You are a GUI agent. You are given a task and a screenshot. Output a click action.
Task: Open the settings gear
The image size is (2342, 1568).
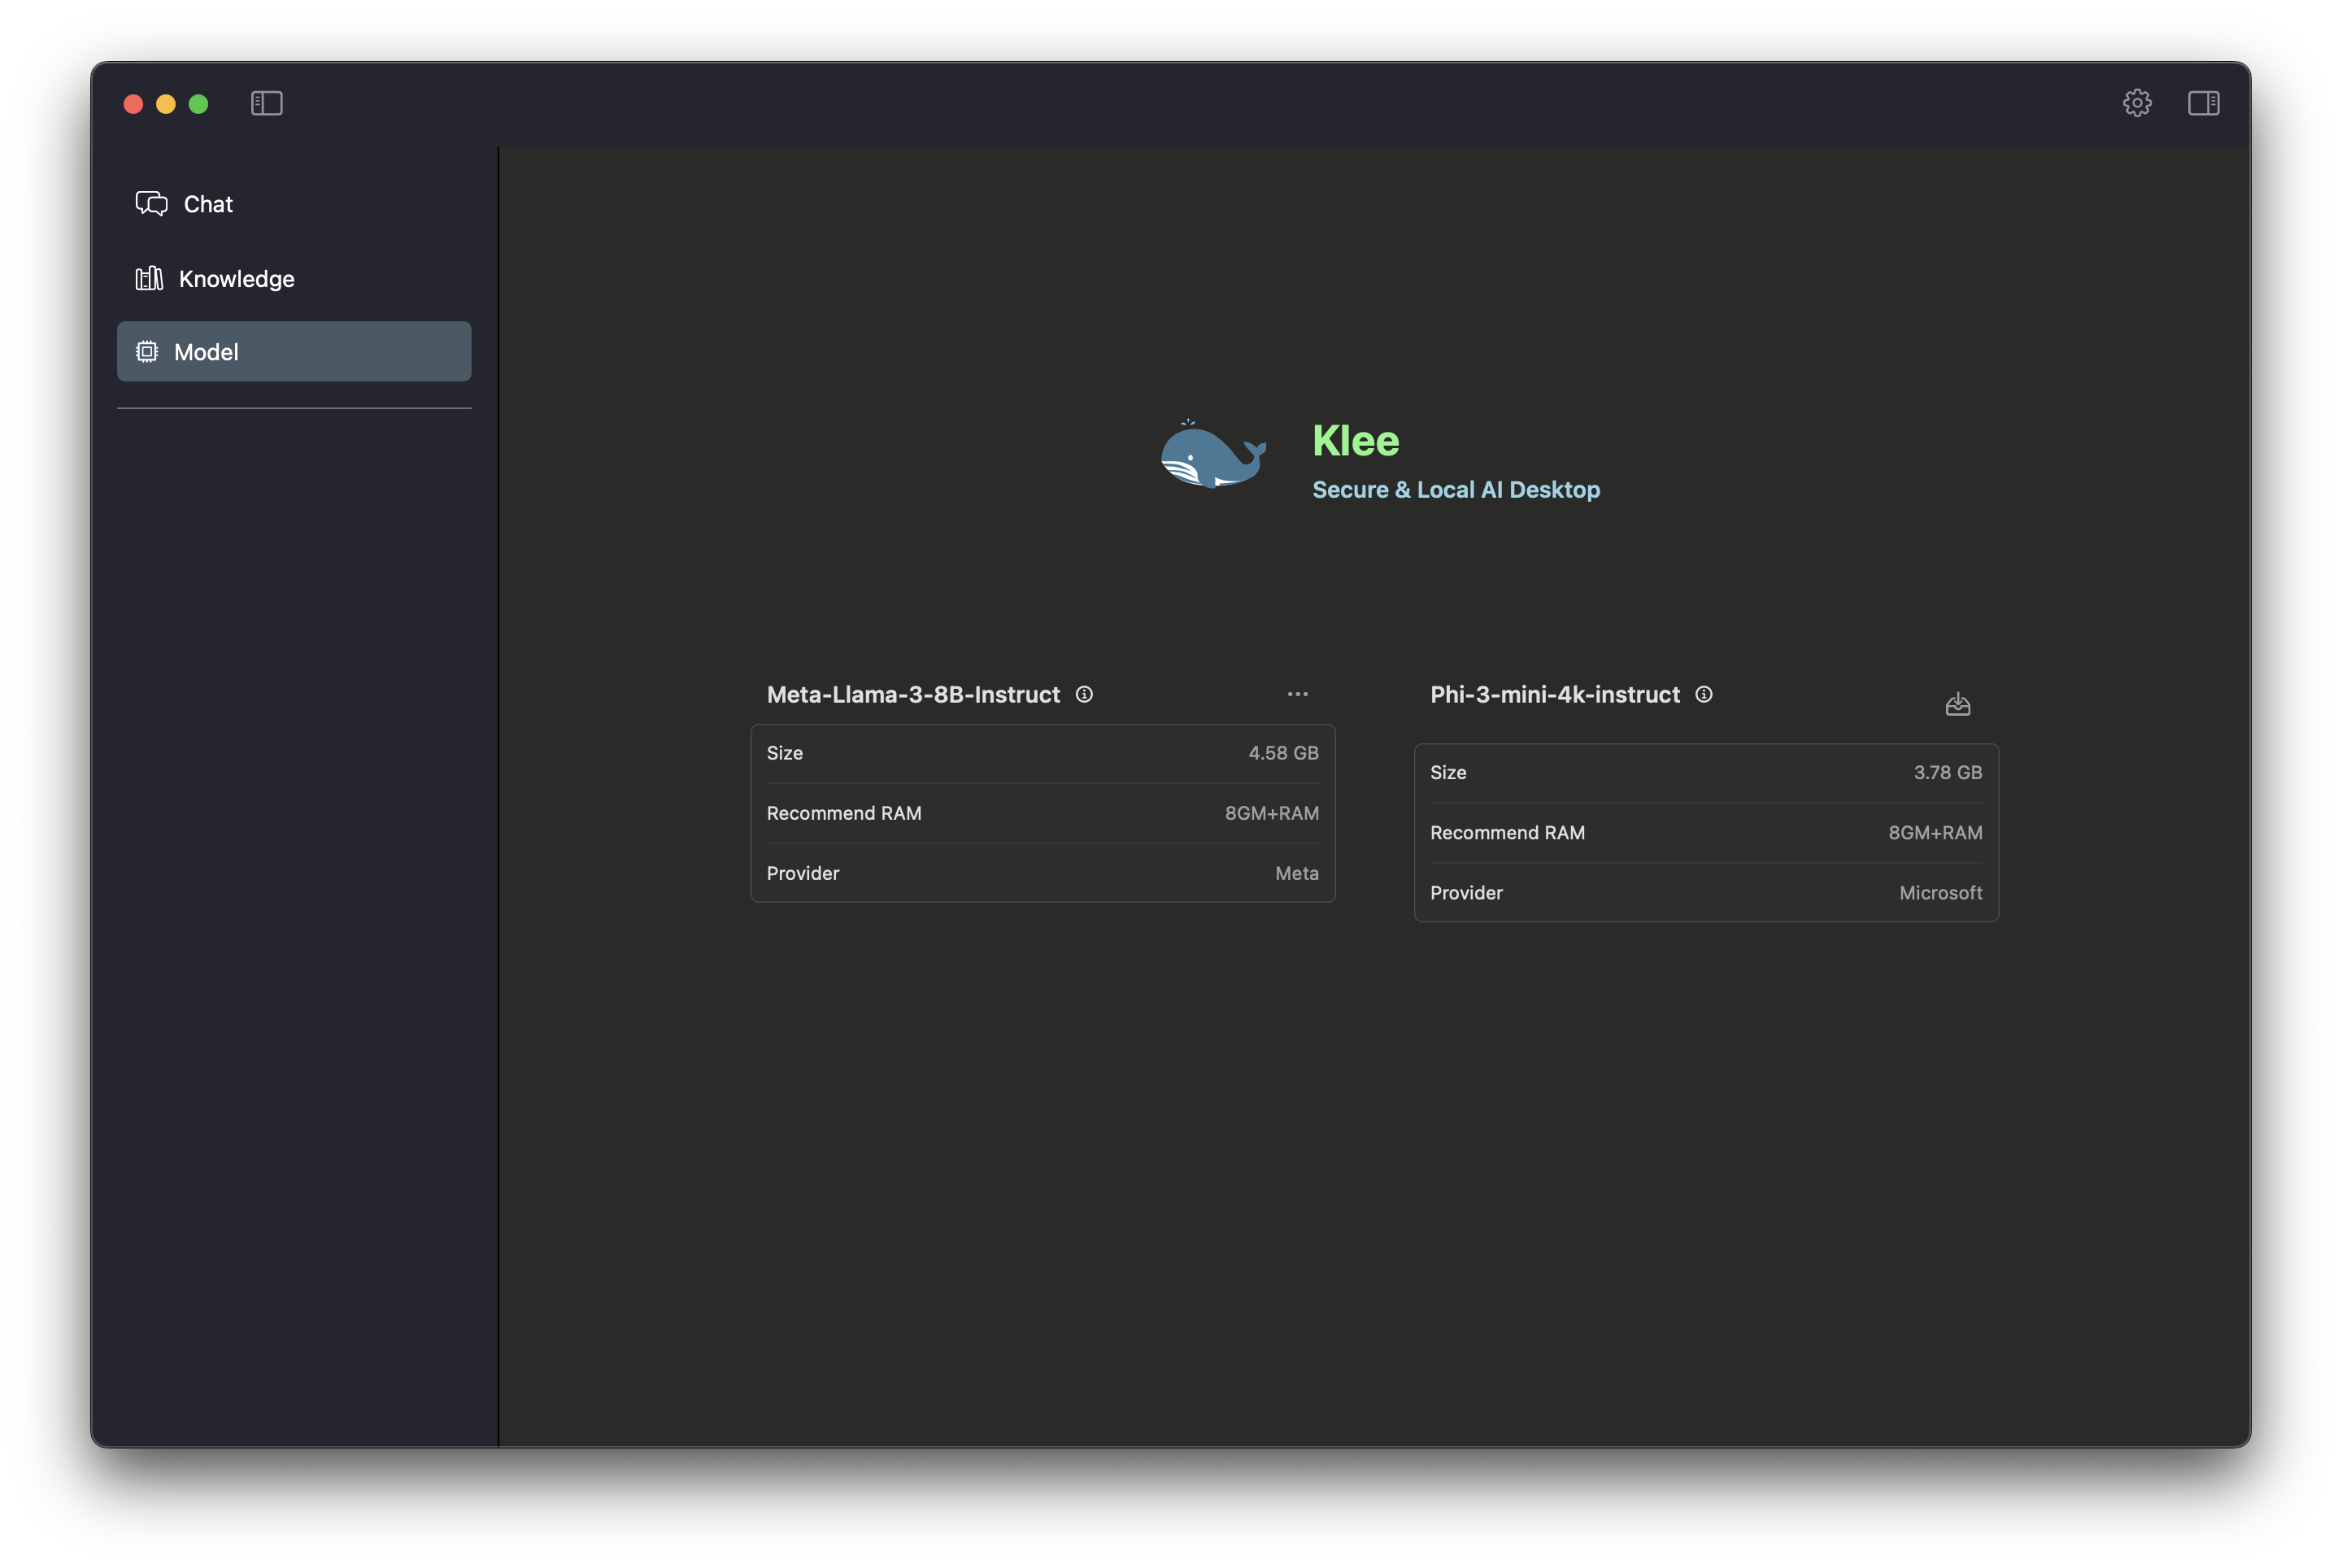pos(2137,103)
